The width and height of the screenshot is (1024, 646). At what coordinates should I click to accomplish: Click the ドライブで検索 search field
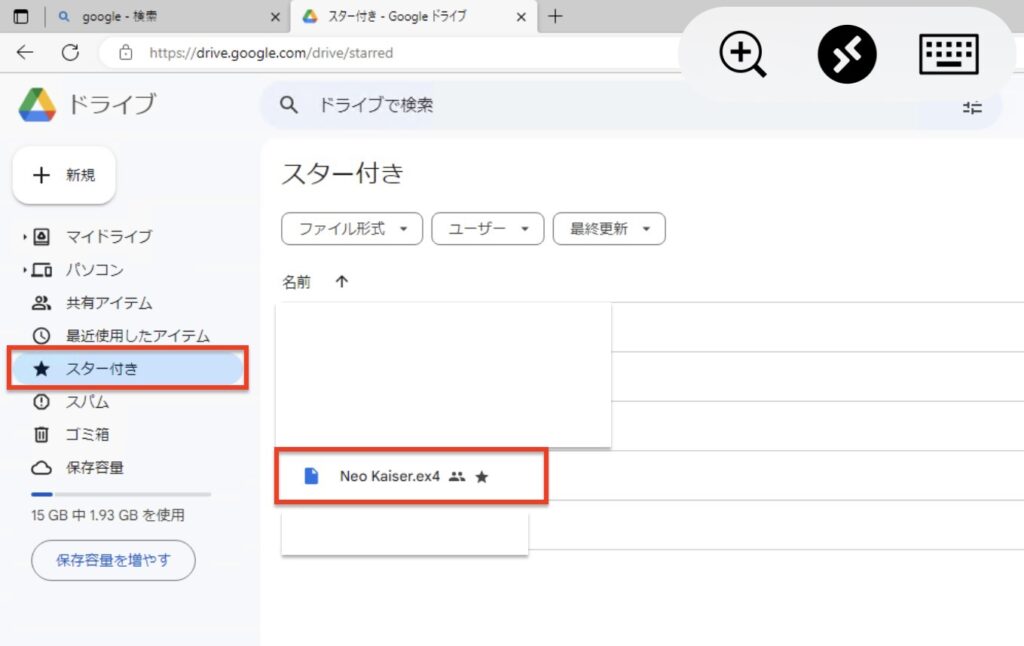point(631,105)
